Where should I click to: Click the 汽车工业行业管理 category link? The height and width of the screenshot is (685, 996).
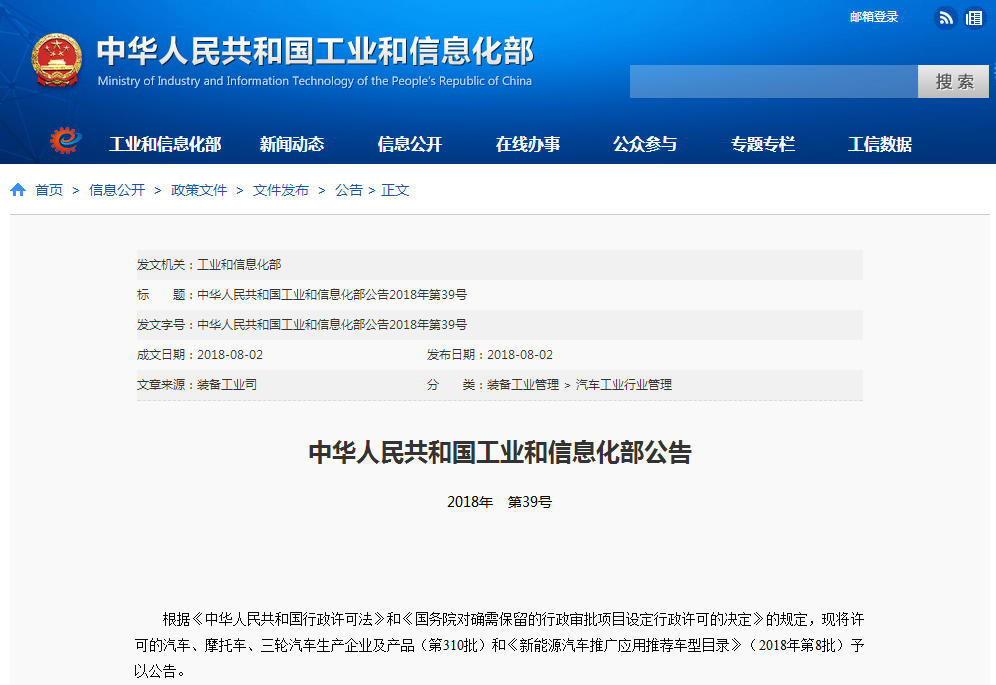coord(624,385)
